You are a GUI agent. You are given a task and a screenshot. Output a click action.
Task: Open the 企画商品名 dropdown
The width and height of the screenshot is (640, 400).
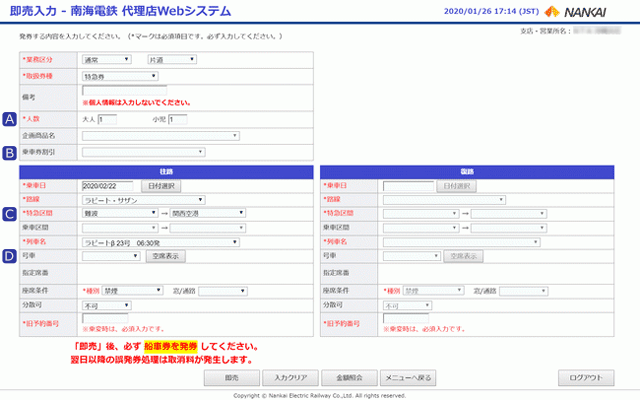(x=161, y=136)
